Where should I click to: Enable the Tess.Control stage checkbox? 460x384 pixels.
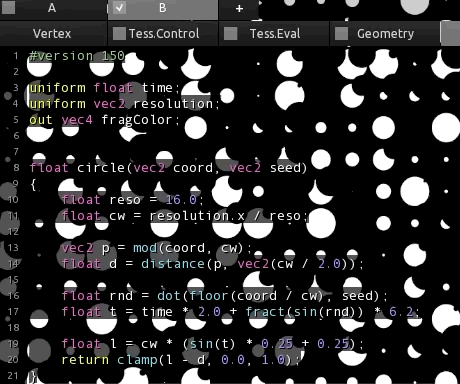tap(119, 34)
